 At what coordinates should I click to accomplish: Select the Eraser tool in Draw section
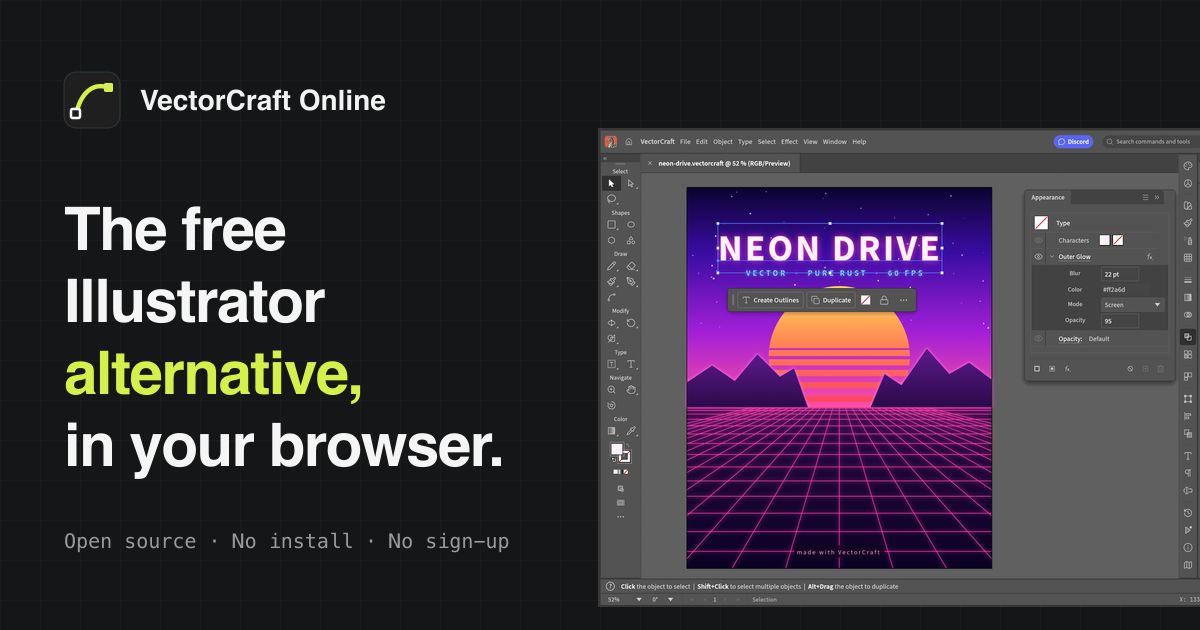631,267
